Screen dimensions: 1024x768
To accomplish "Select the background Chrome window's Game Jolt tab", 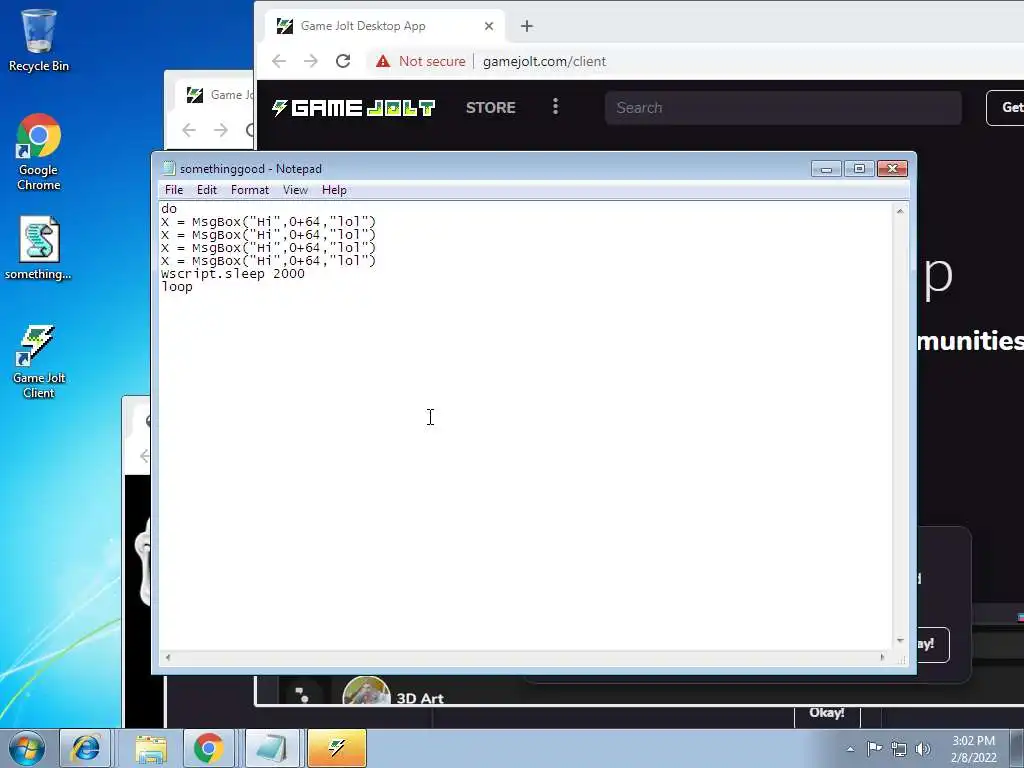I will [x=214, y=95].
